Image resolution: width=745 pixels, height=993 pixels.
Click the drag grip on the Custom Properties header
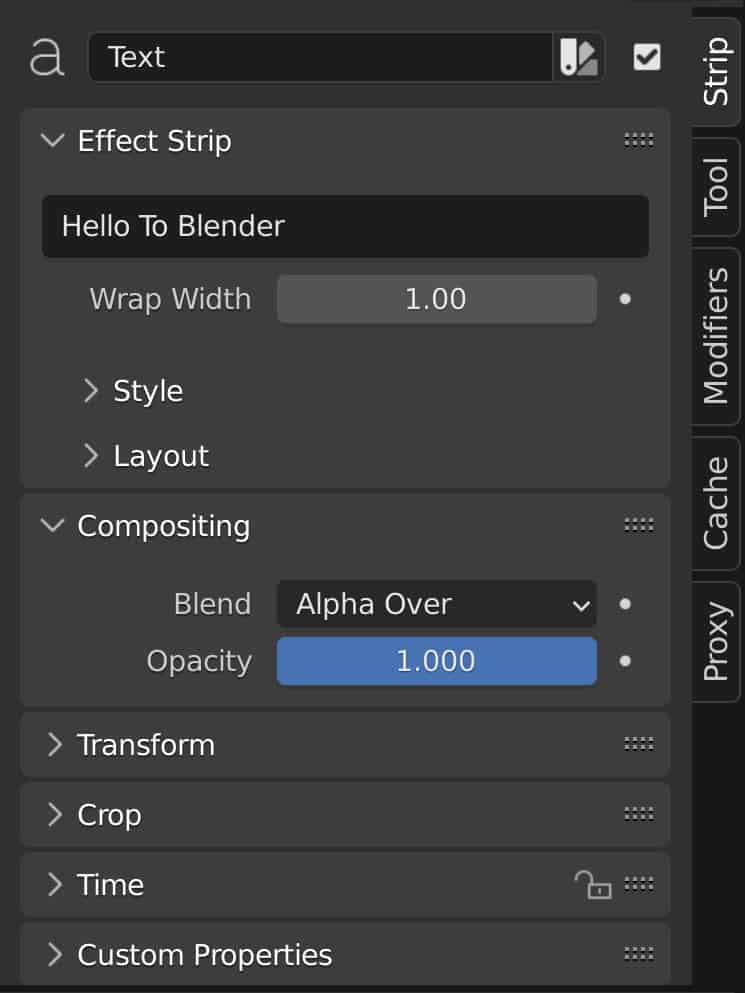click(x=640, y=954)
